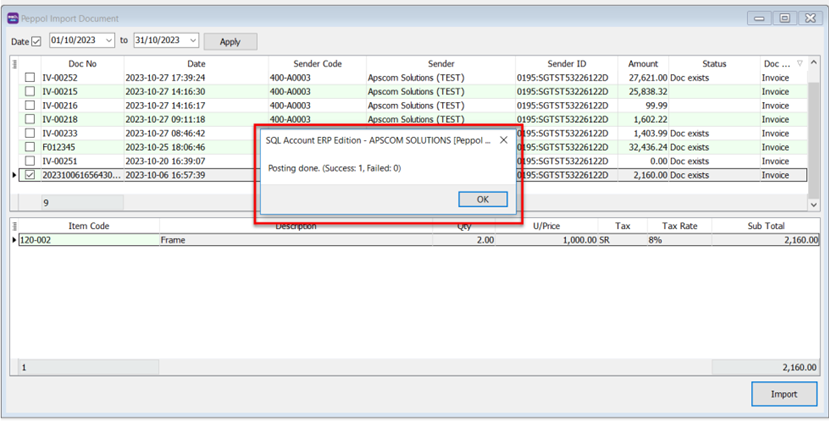This screenshot has width=829, height=422.
Task: Tick the checkbox for F012345
Action: click(29, 147)
